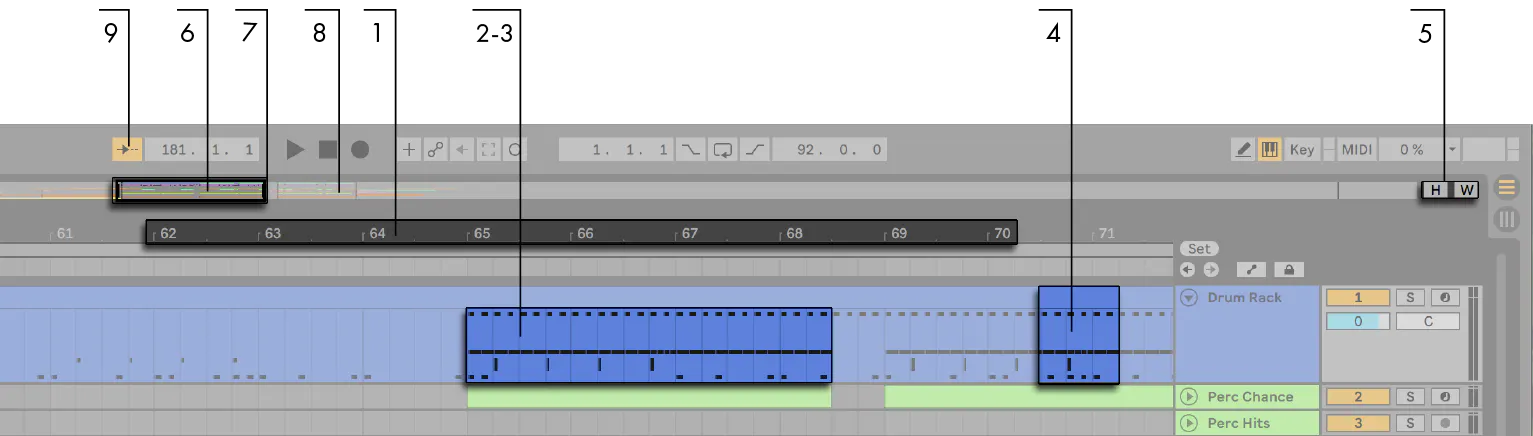Click the arrangement position field 181.1.1
Image resolution: width=1533 pixels, height=436 pixels.
[203, 150]
